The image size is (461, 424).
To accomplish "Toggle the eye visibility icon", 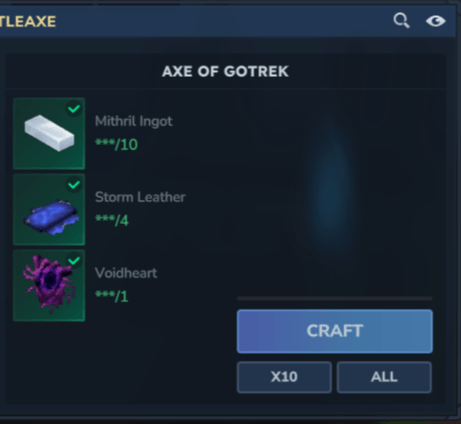I will click(436, 21).
